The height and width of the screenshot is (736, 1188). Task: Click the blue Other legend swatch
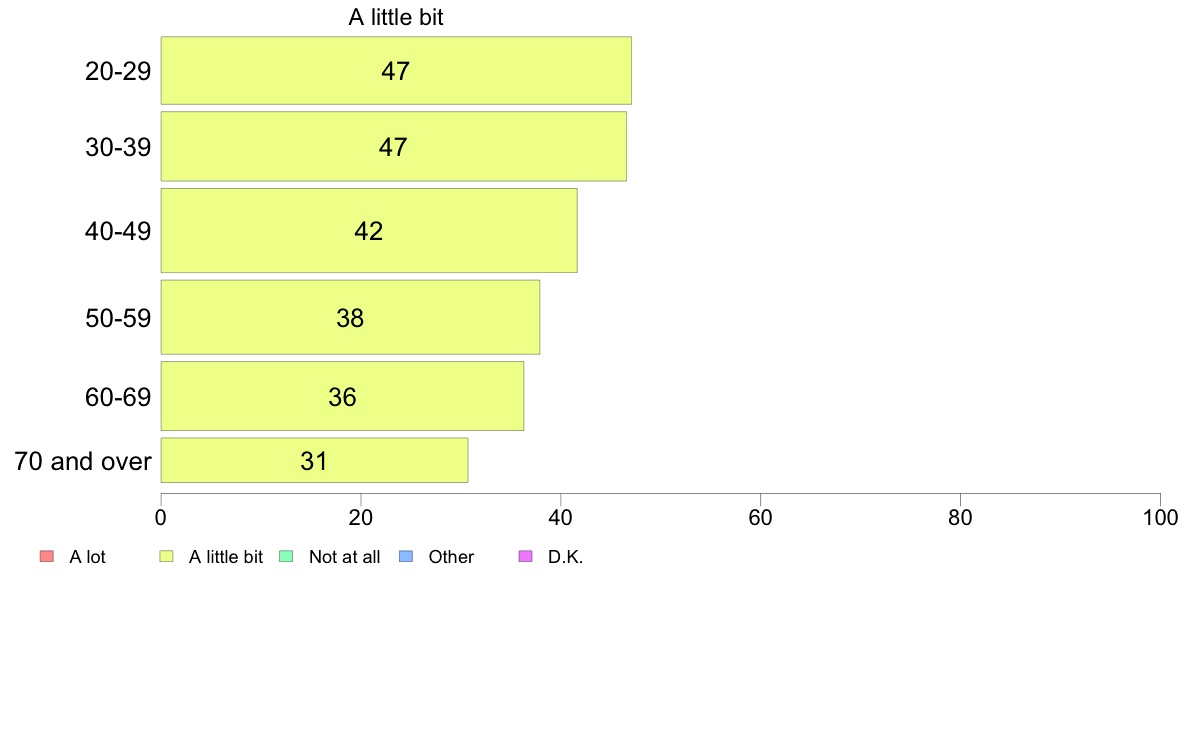(x=405, y=556)
